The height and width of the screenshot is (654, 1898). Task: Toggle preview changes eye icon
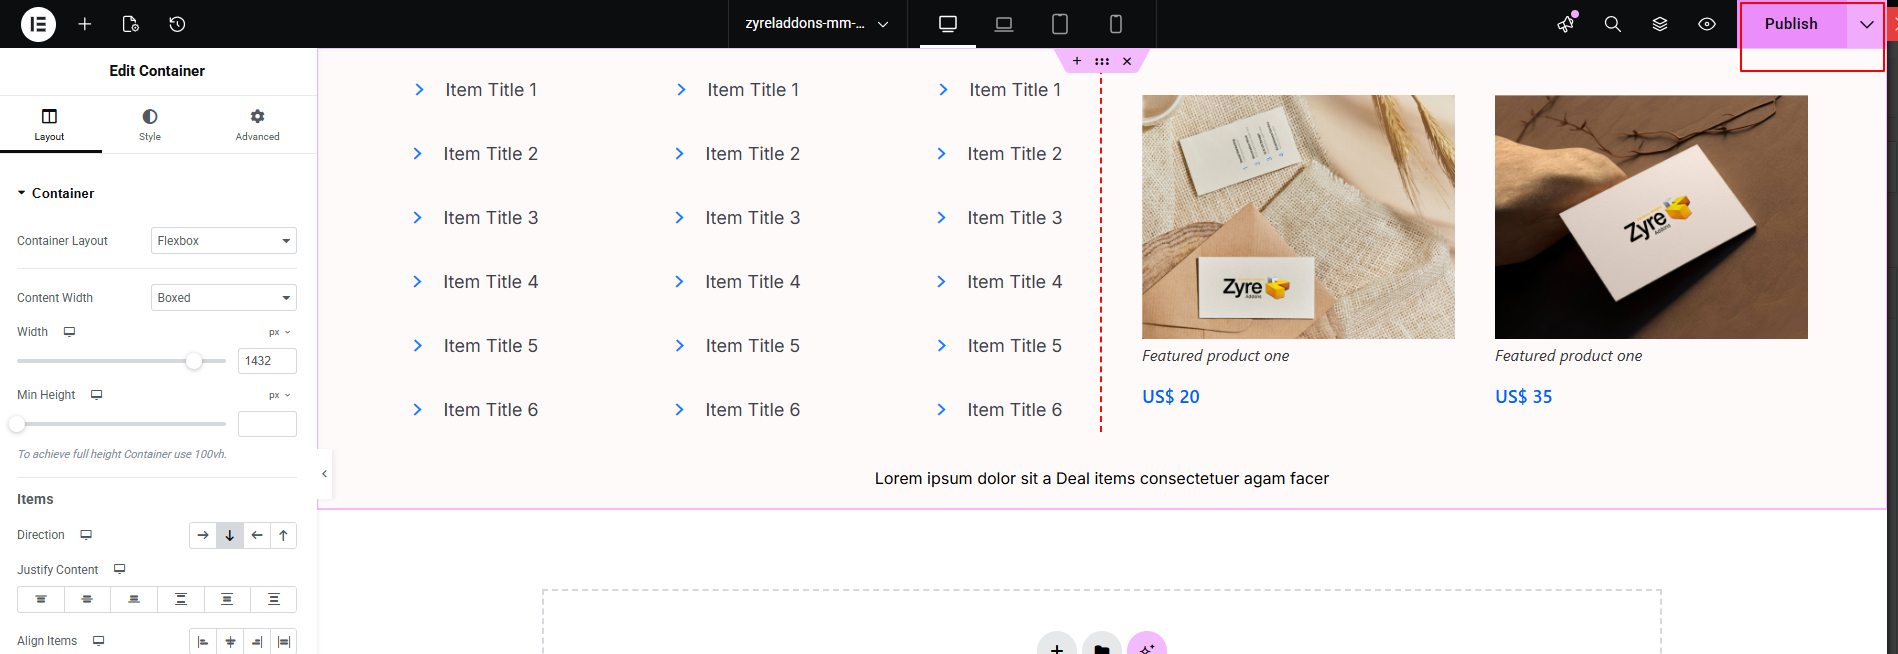point(1707,24)
